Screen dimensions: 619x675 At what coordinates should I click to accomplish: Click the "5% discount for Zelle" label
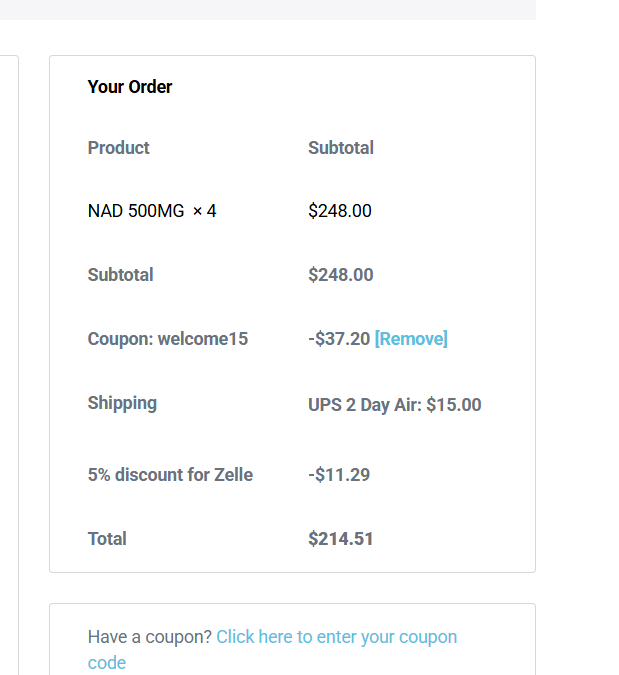170,475
